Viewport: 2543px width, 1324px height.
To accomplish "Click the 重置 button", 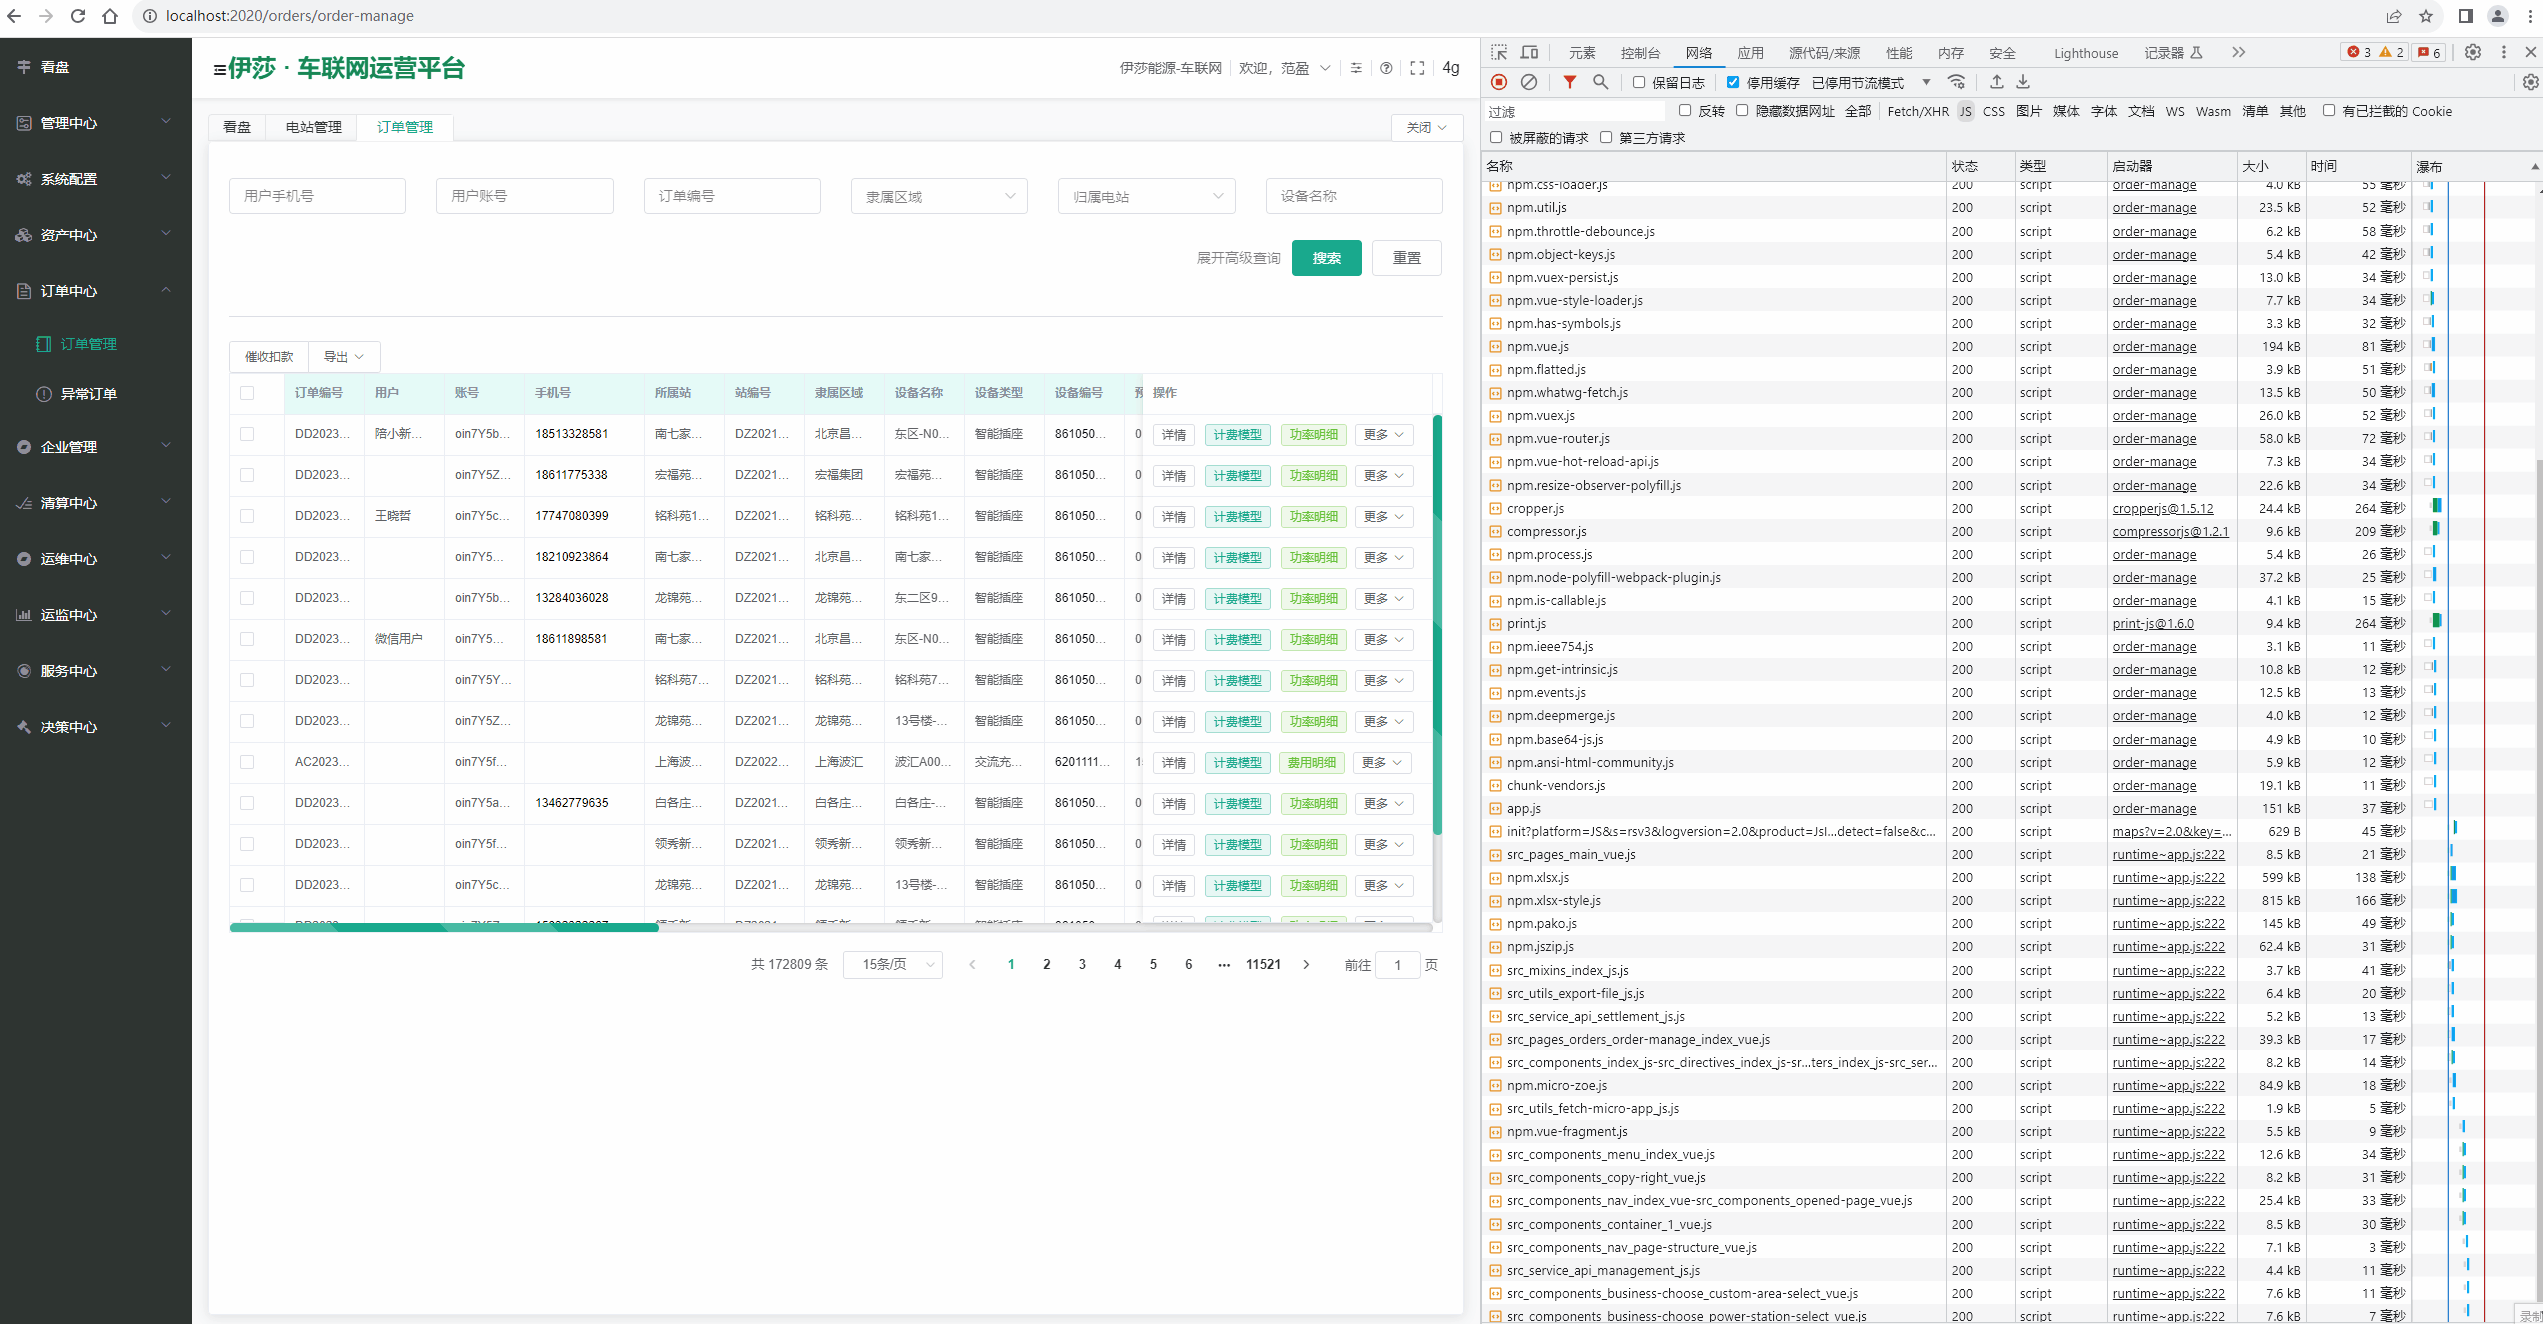I will coord(1406,258).
